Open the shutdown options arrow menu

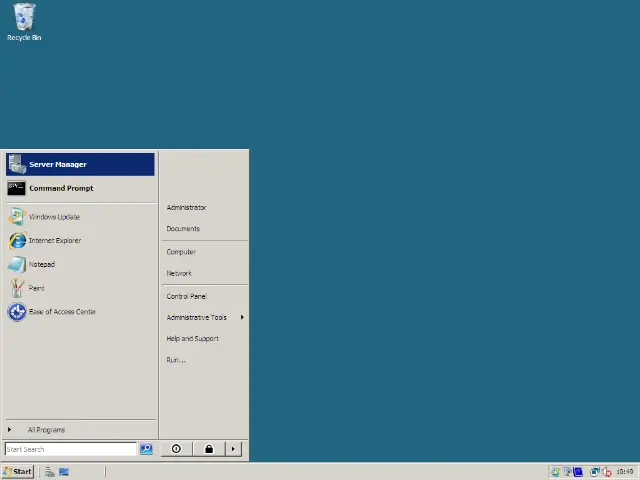[233, 449]
